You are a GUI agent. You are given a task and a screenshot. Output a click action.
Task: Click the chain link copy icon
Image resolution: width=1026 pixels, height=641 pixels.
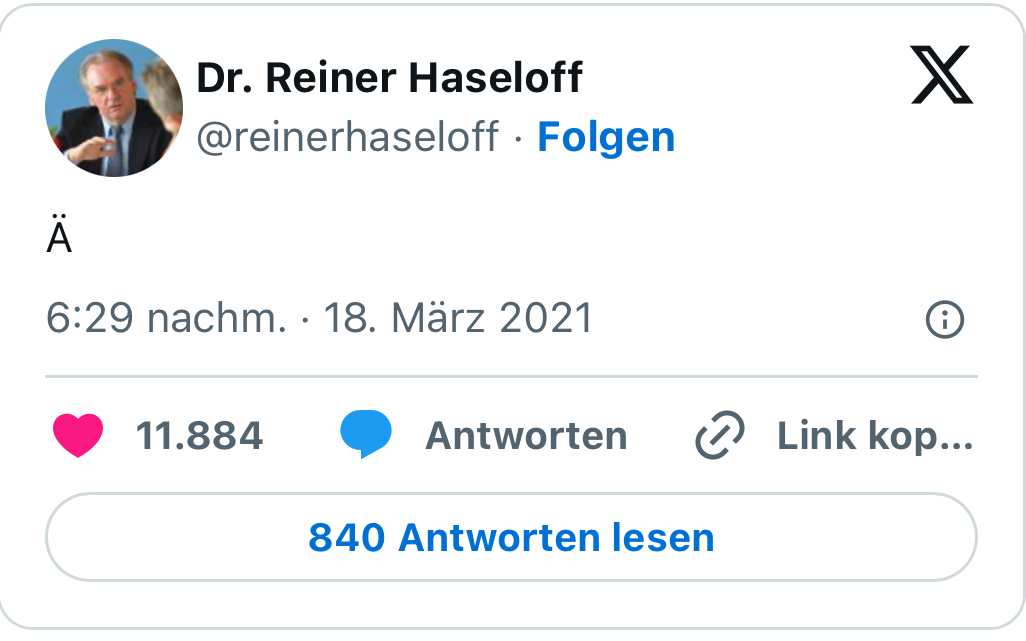point(719,437)
